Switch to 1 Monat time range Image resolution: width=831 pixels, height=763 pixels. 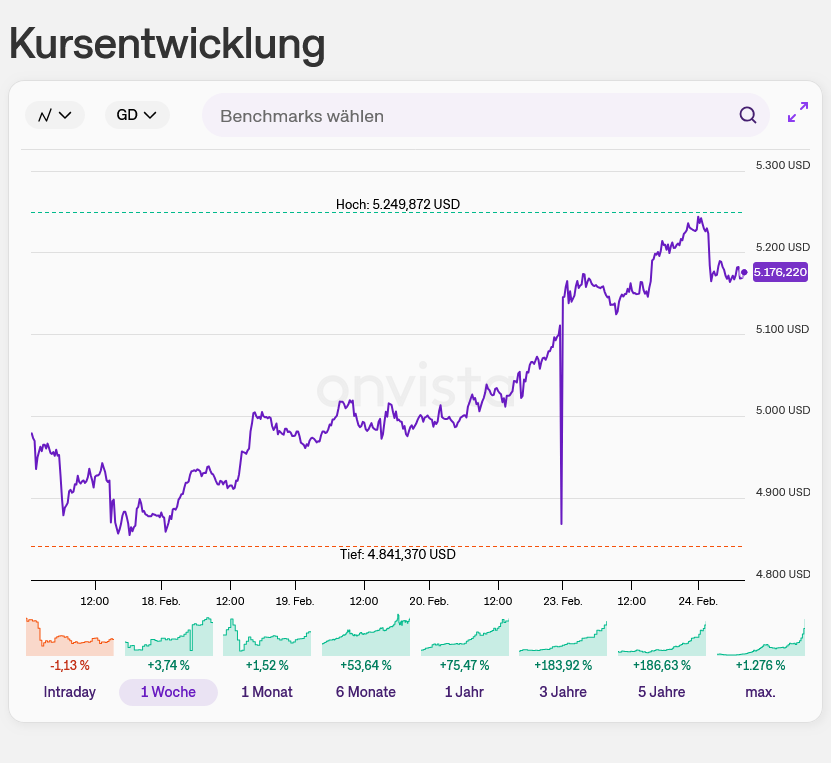(x=267, y=692)
